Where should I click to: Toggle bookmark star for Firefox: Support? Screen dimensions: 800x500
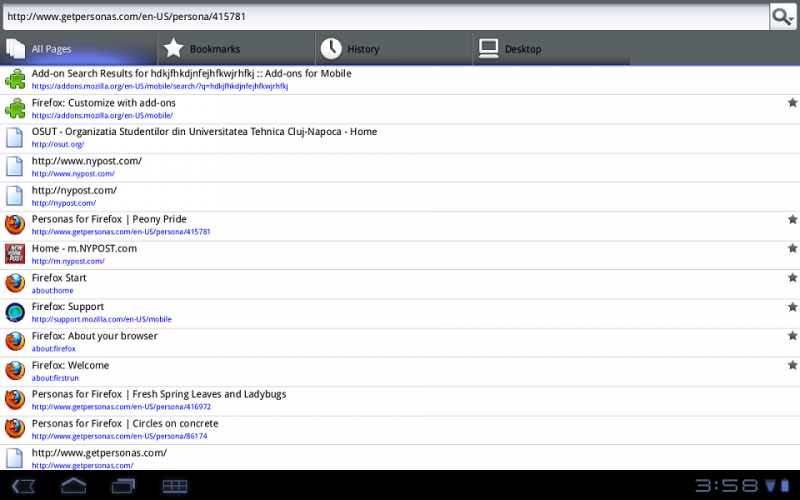792,307
